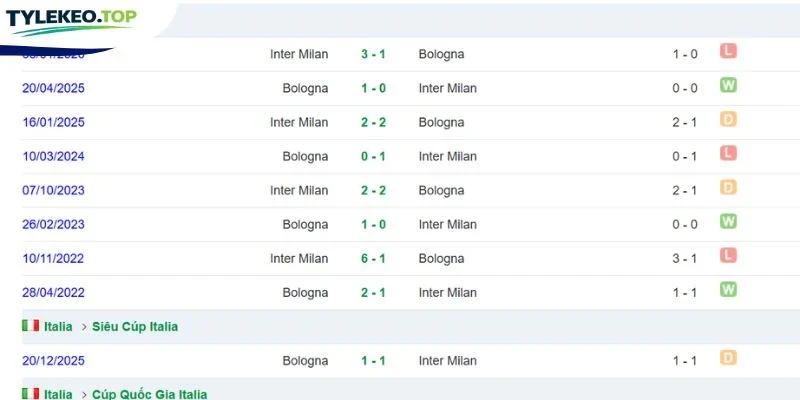Image resolution: width=800 pixels, height=400 pixels.
Task: Open the 28/04/2022 match date link
Action: tap(53, 293)
